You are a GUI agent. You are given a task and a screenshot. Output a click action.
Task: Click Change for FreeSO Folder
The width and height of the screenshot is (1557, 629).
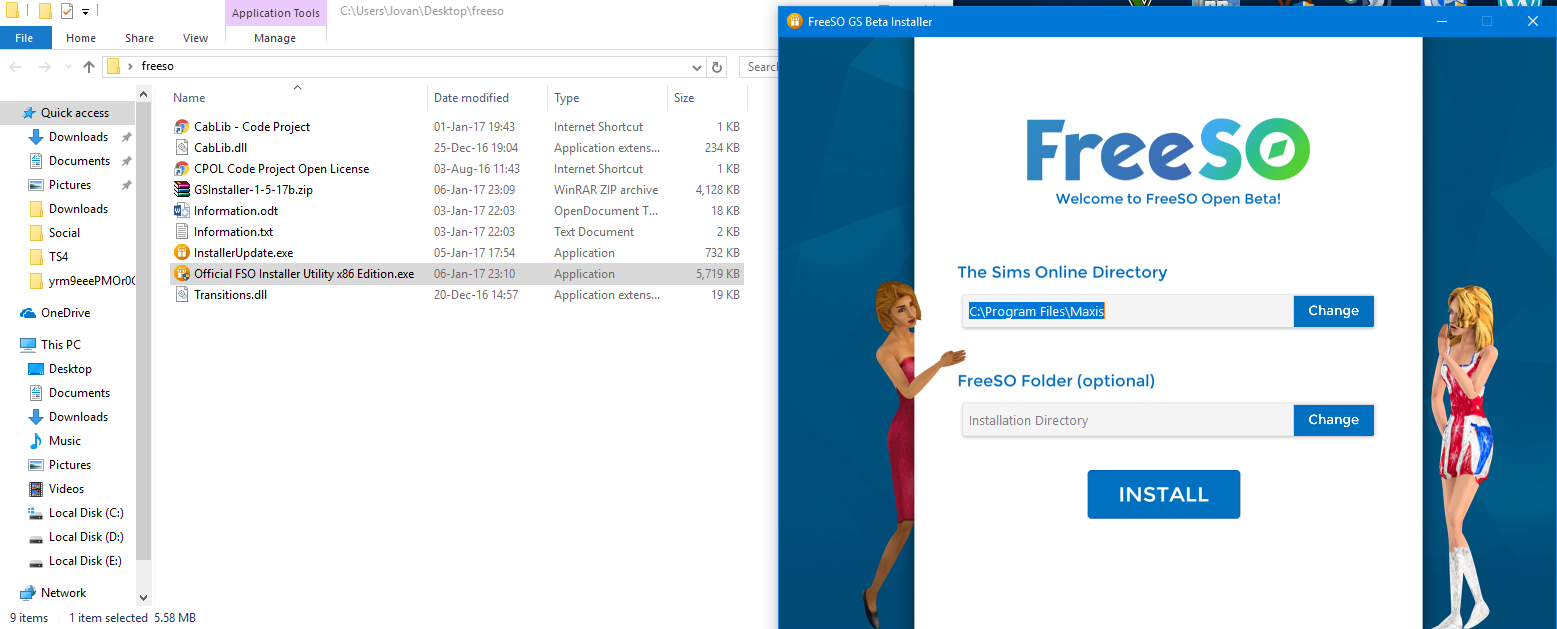pos(1333,420)
